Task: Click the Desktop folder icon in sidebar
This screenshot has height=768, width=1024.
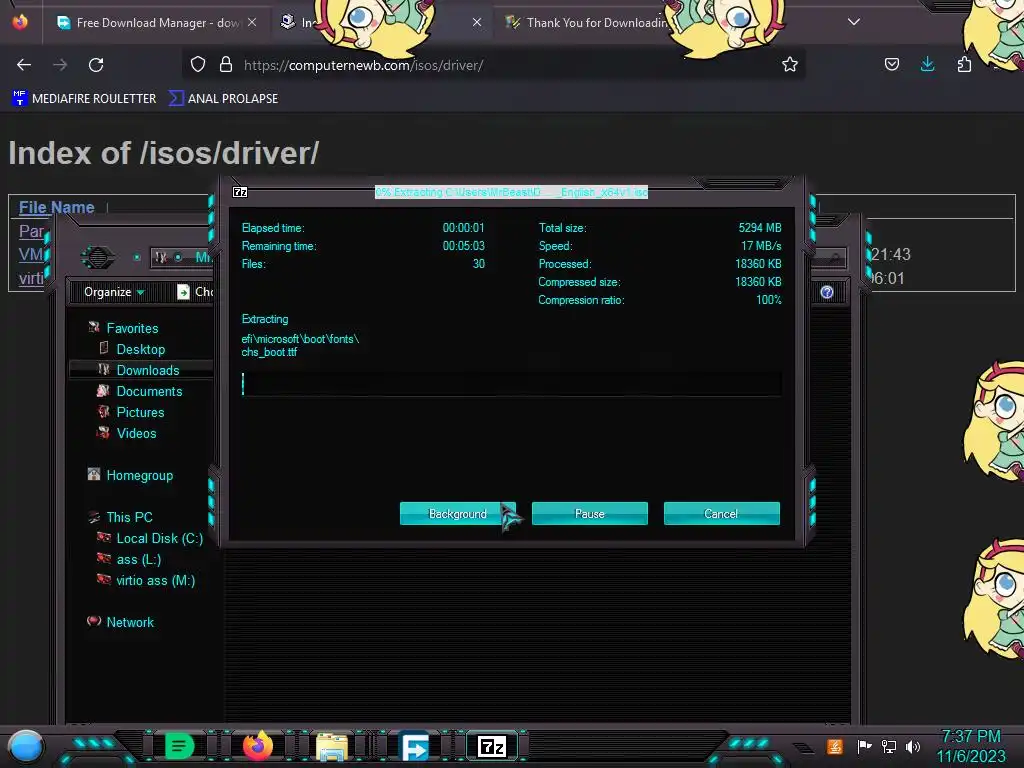Action: tap(104, 348)
